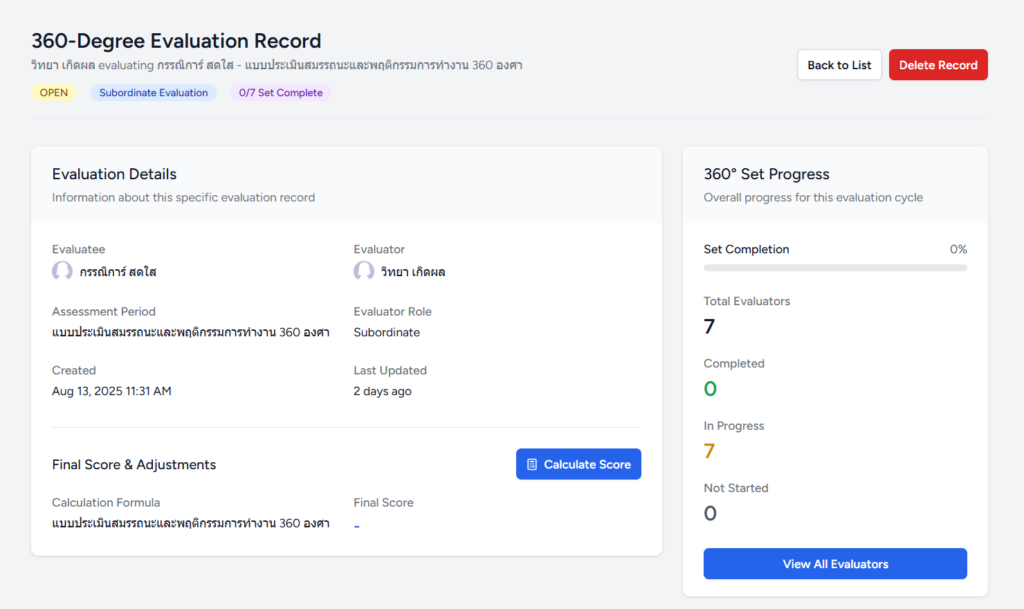Click the yellow OPEN status badge
The image size is (1024, 609).
coord(54,93)
